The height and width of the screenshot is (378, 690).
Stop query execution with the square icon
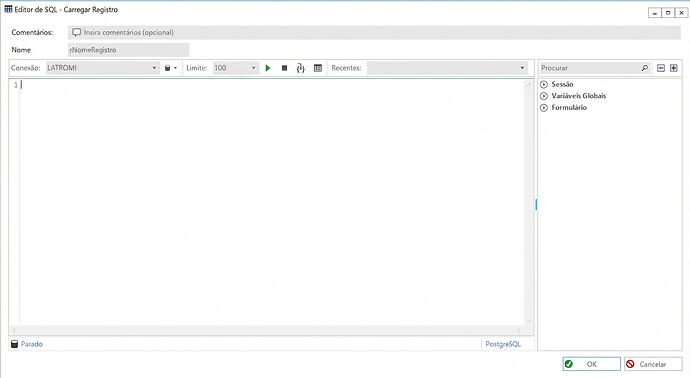point(284,68)
